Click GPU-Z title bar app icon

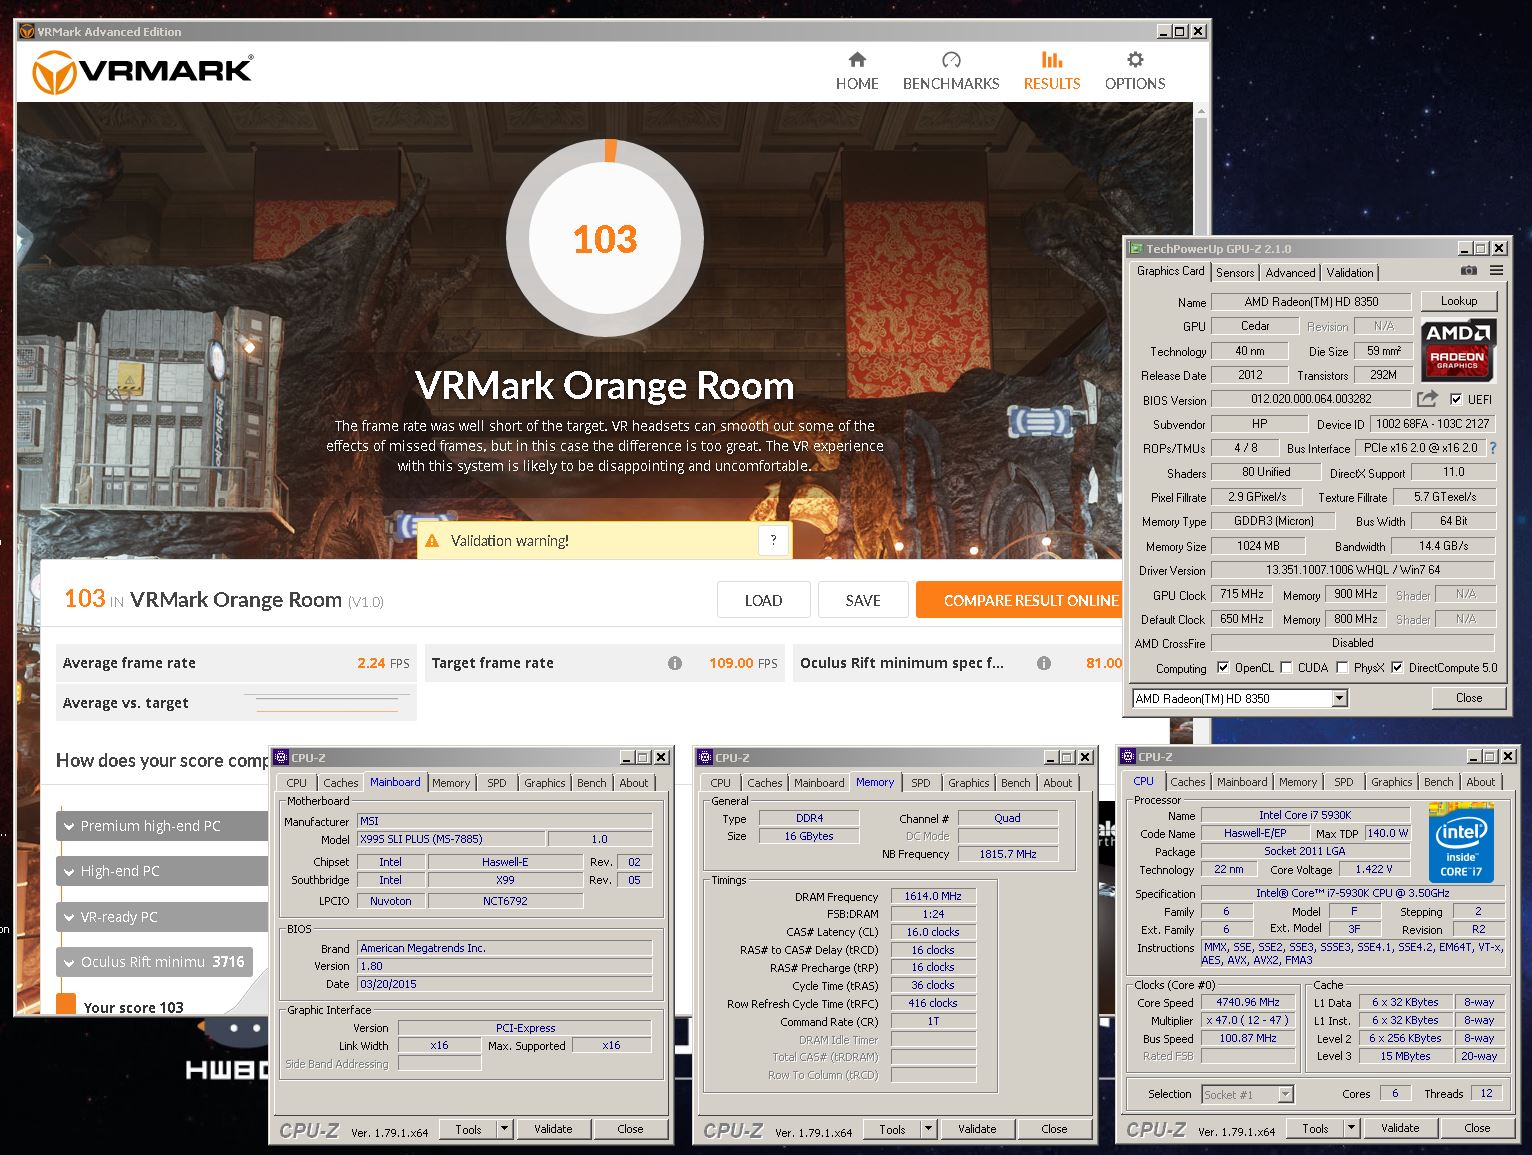click(x=1136, y=249)
